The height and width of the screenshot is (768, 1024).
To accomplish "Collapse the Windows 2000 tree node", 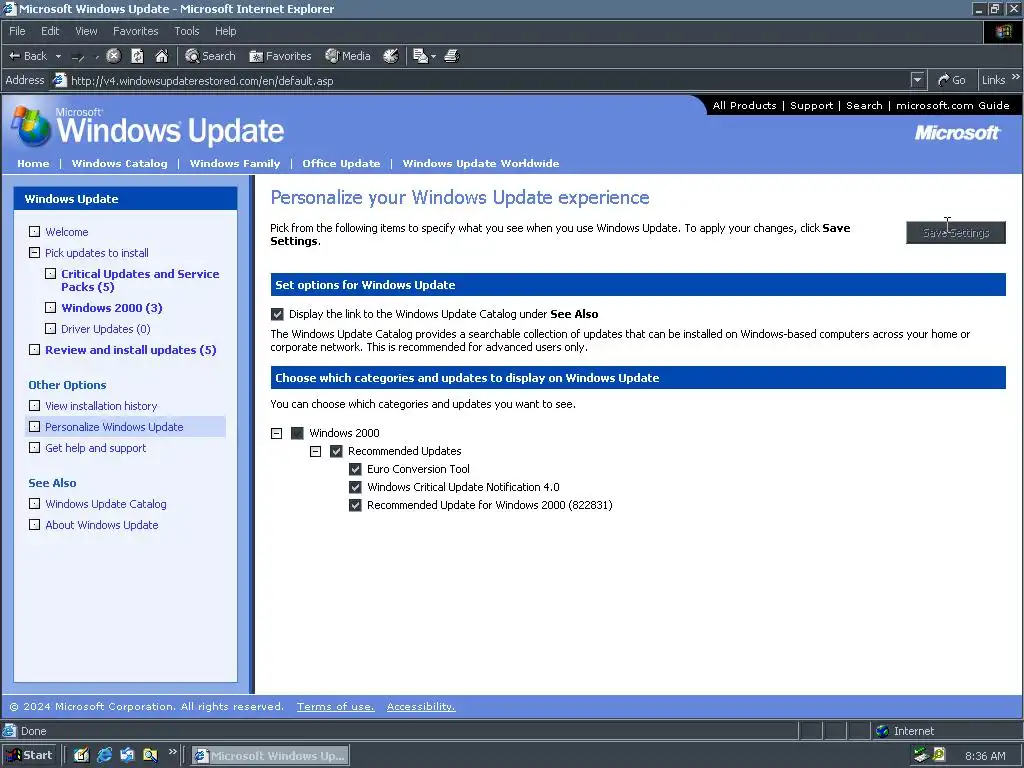I will tap(276, 433).
